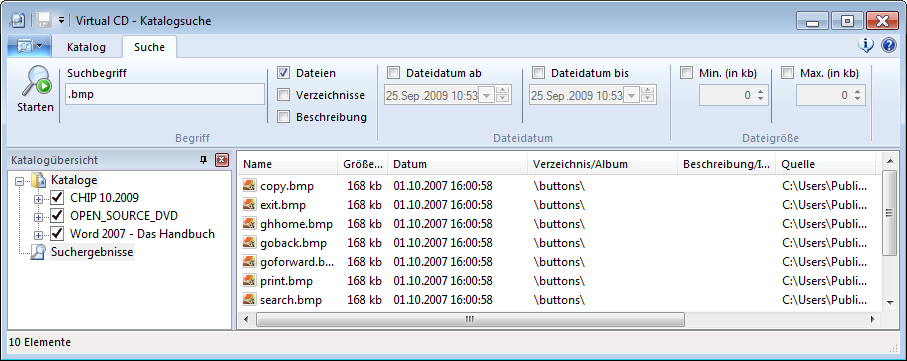Collapse the Kataloge tree node
This screenshot has width=907, height=361.
point(20,181)
